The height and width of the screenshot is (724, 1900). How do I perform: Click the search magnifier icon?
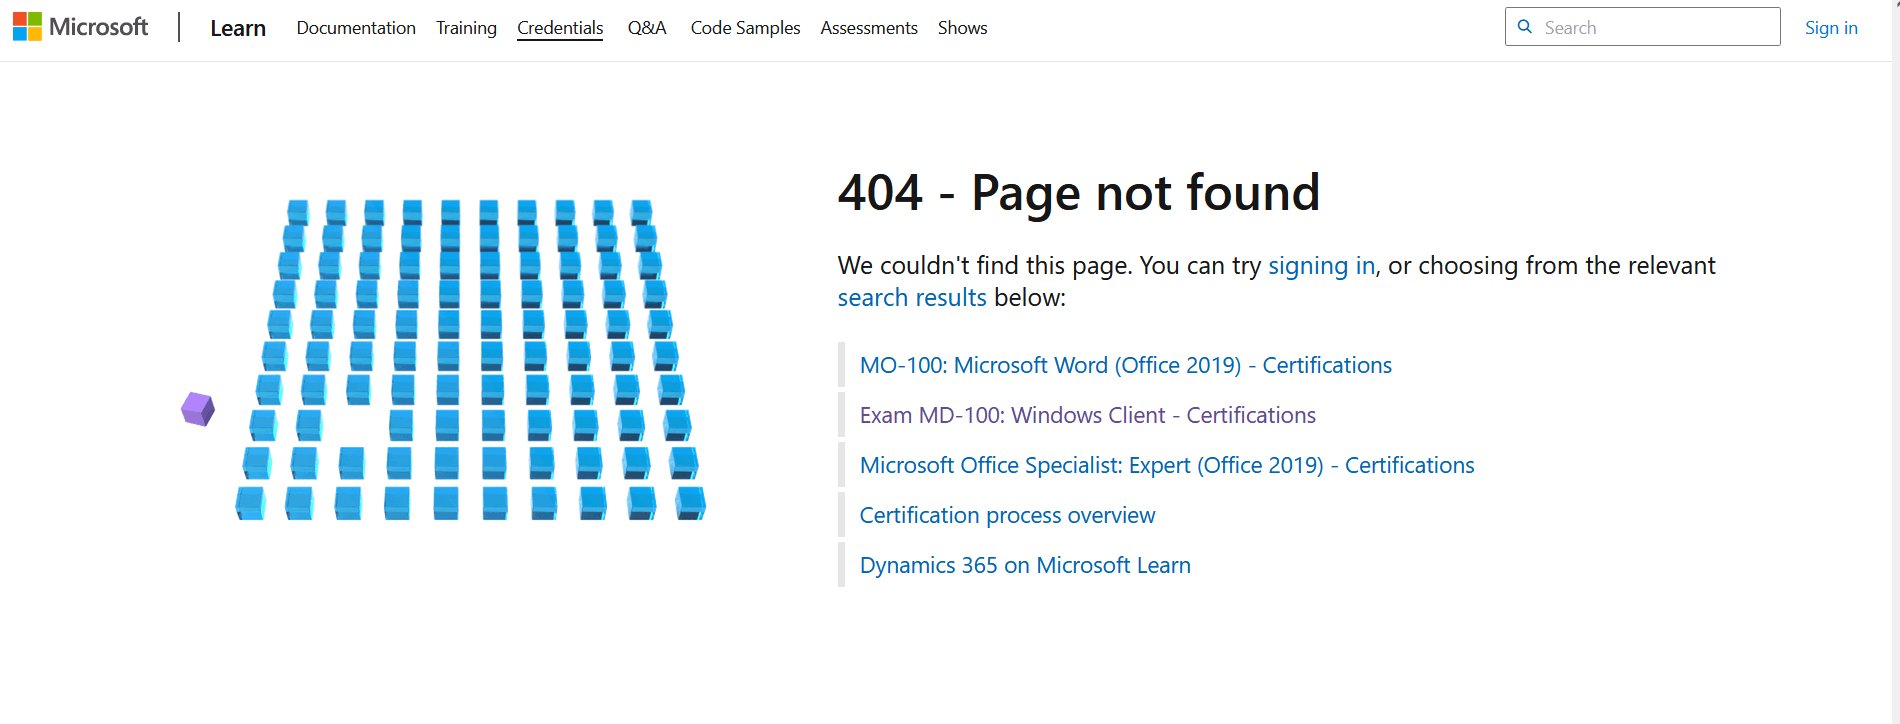click(1525, 27)
